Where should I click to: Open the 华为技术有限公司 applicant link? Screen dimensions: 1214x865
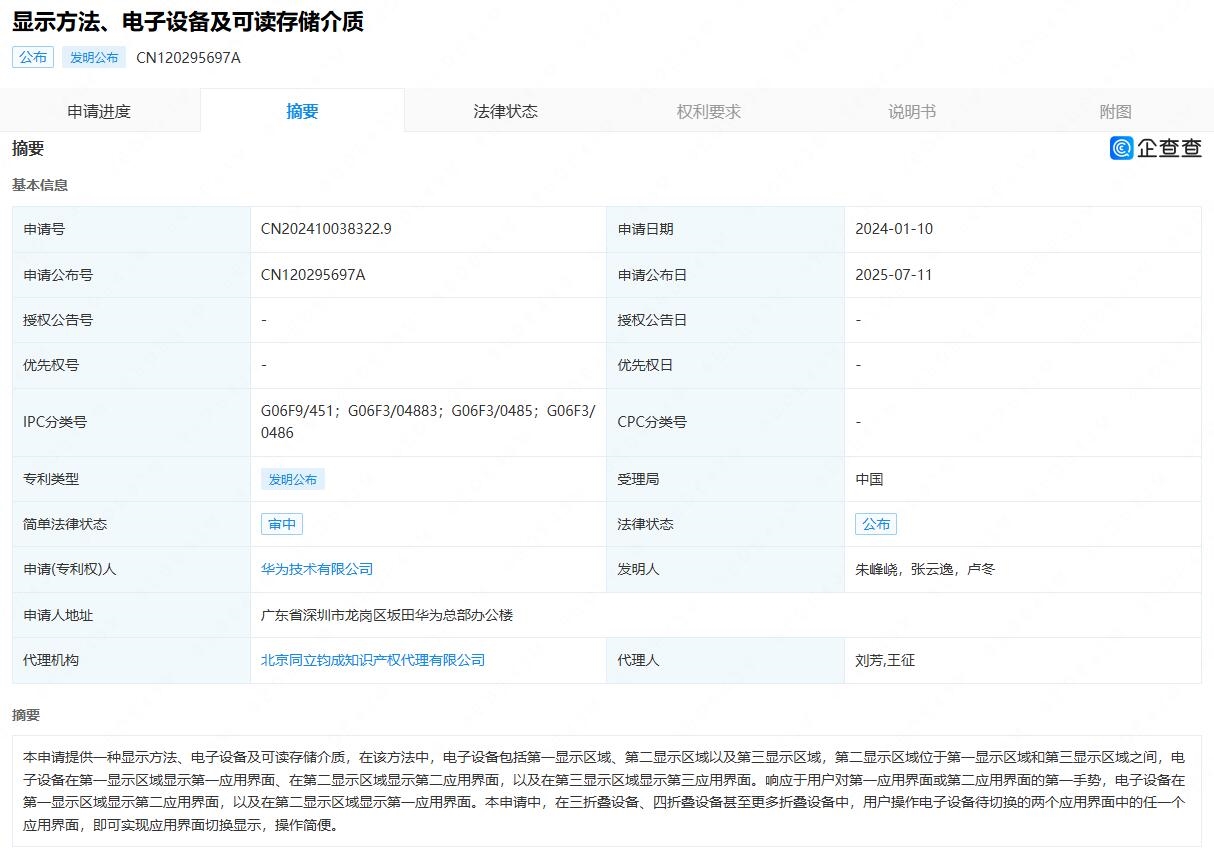(317, 569)
